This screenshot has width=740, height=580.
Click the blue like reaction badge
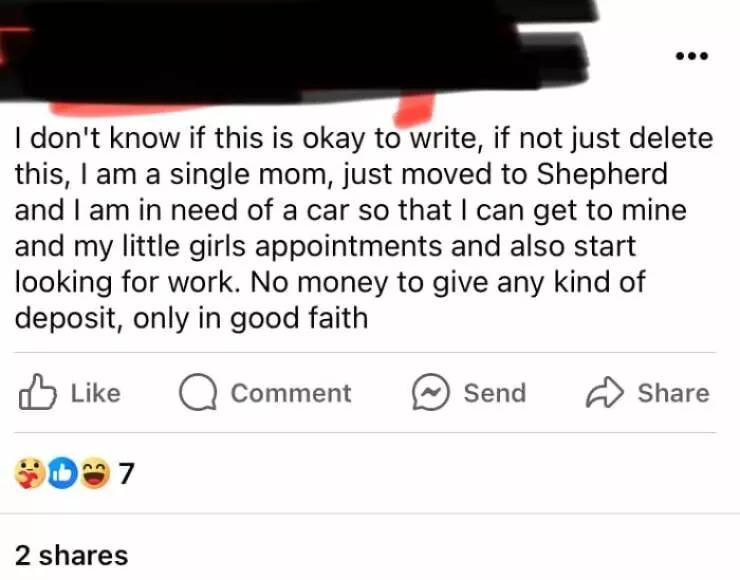tap(63, 473)
